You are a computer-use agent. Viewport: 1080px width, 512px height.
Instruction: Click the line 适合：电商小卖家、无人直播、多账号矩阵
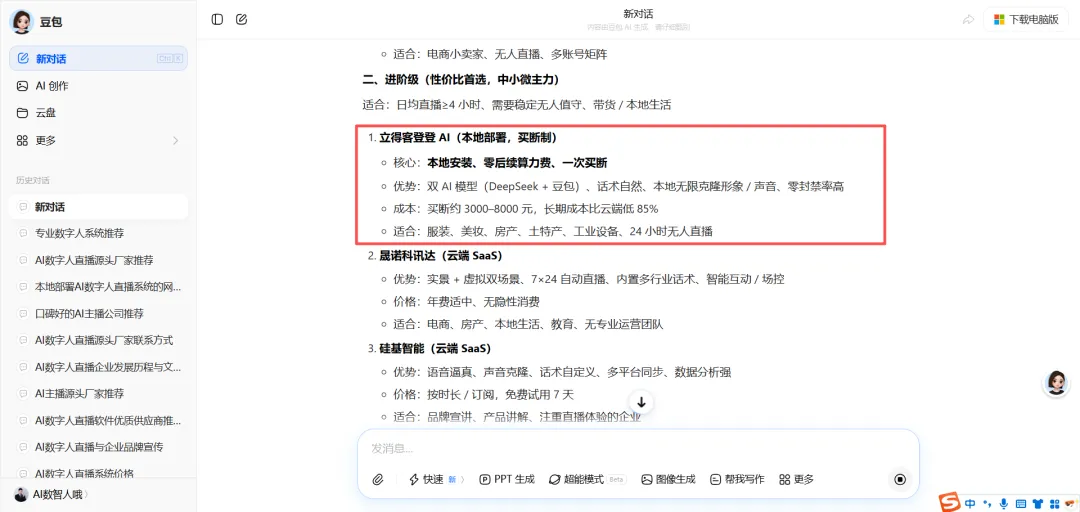(x=500, y=54)
